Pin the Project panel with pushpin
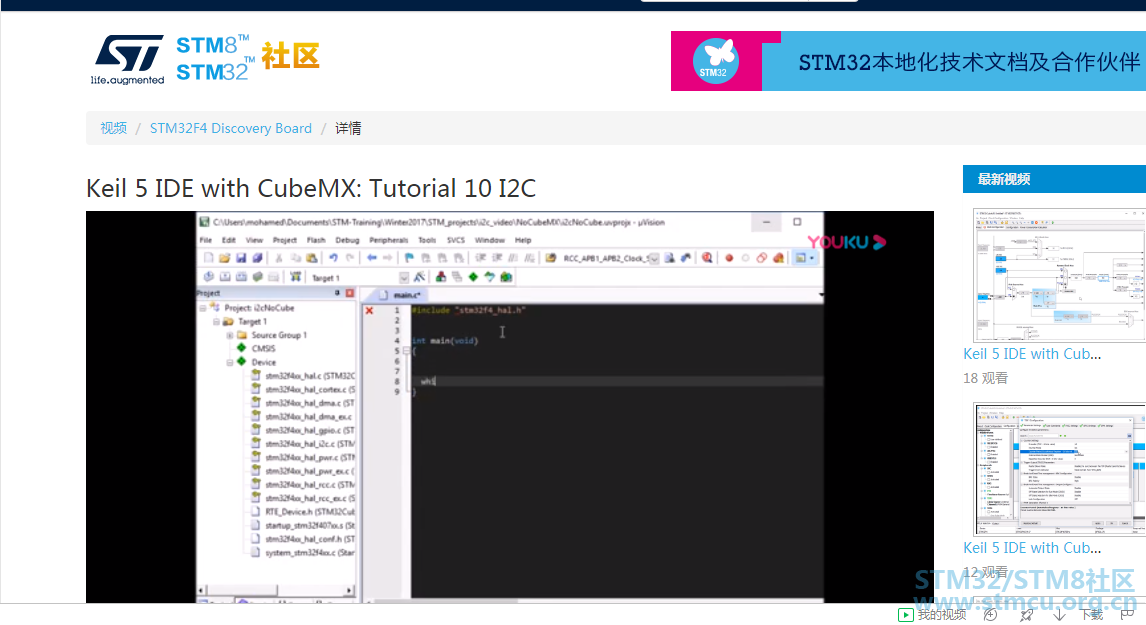Screen dimensions: 1146x625 coord(337,293)
